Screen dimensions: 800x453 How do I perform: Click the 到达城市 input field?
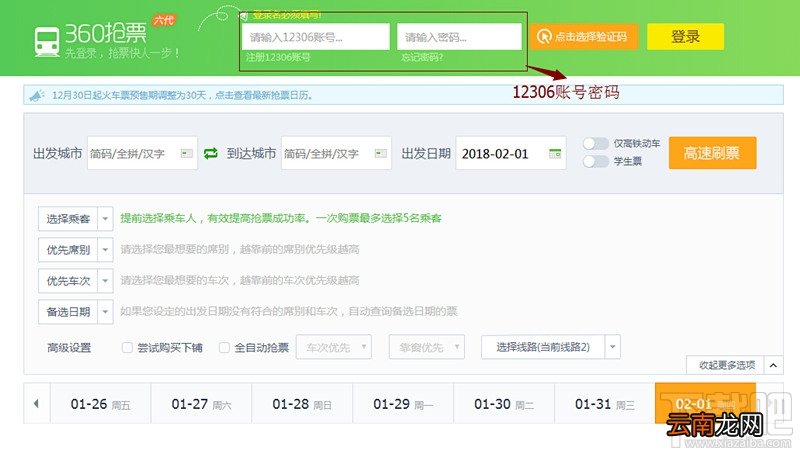336,153
